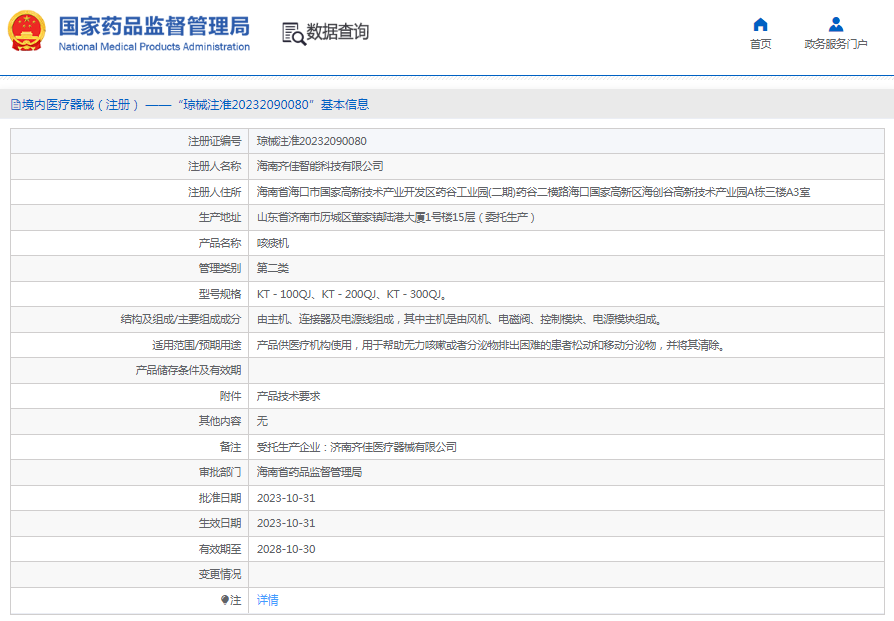Click the 结构及组成/主要组成成分 label
894x621 pixels.
(181, 319)
